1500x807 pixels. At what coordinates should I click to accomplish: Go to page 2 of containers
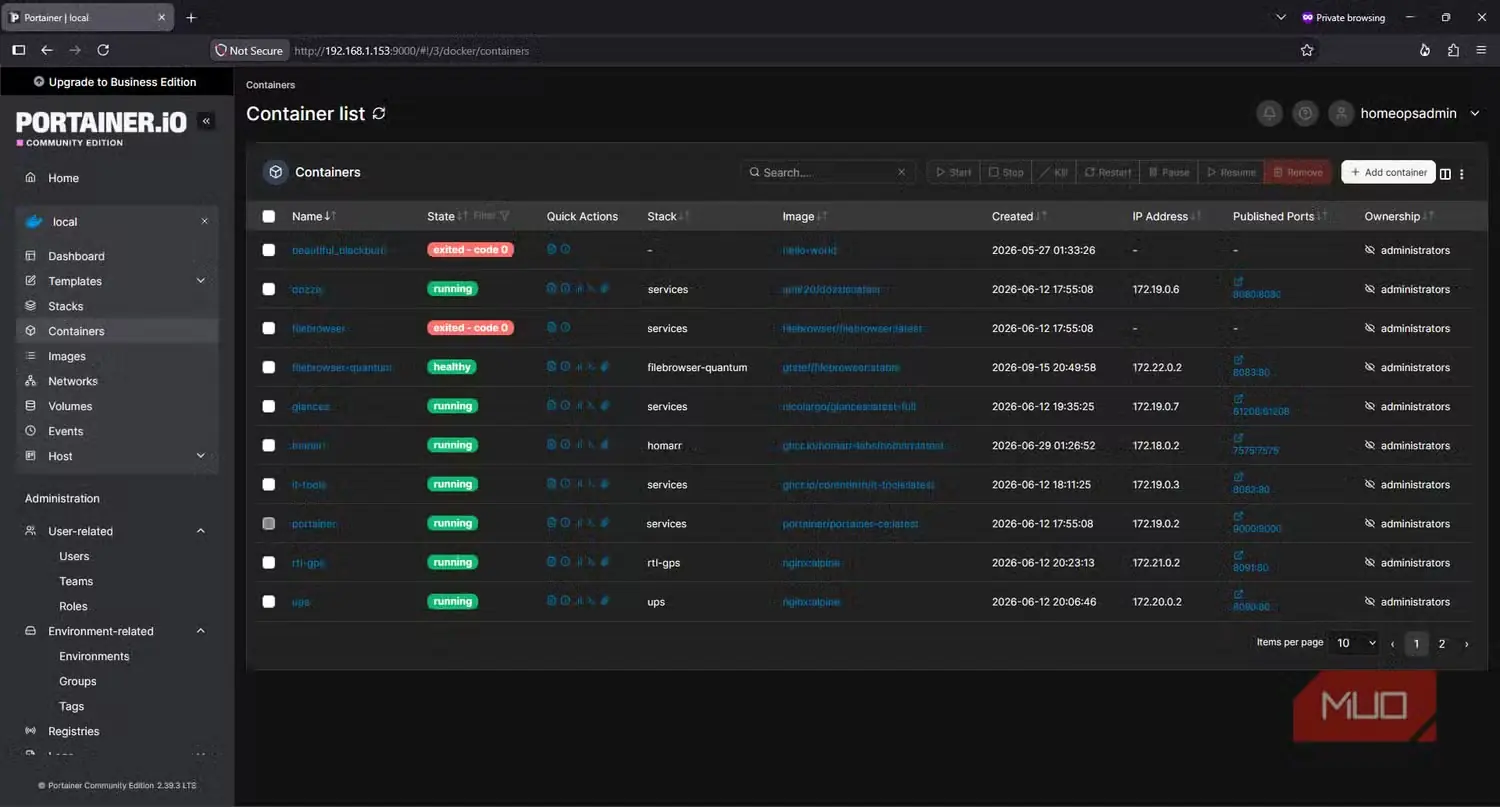(x=1442, y=644)
